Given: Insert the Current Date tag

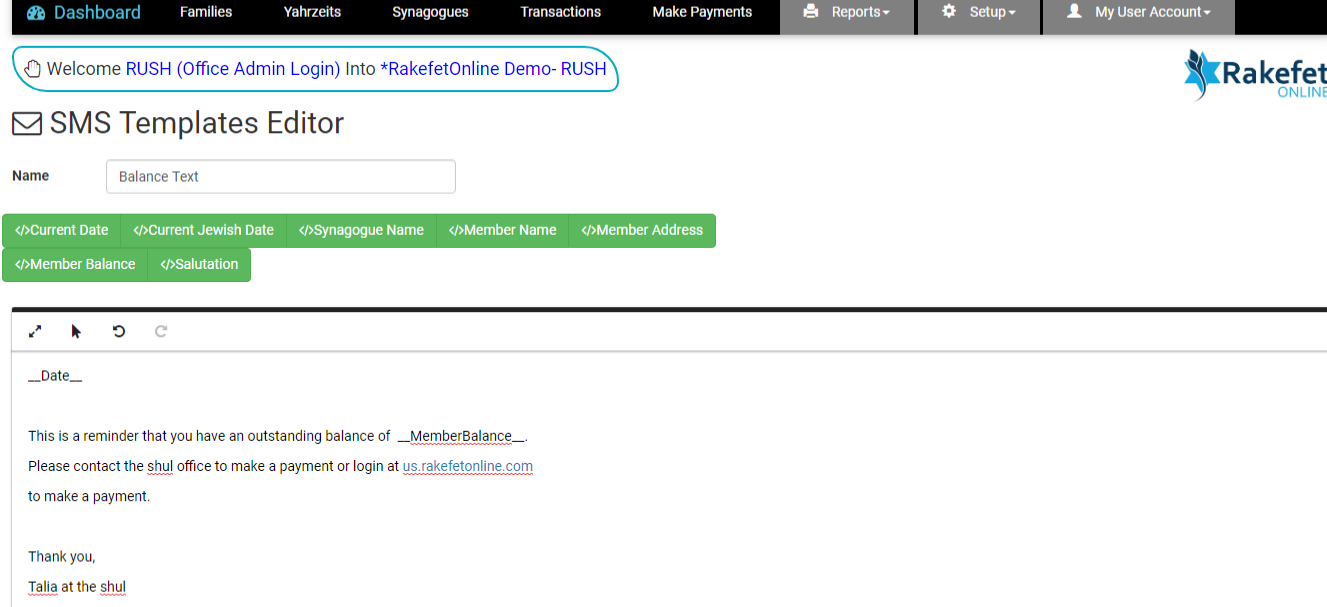Looking at the screenshot, I should coord(62,230).
